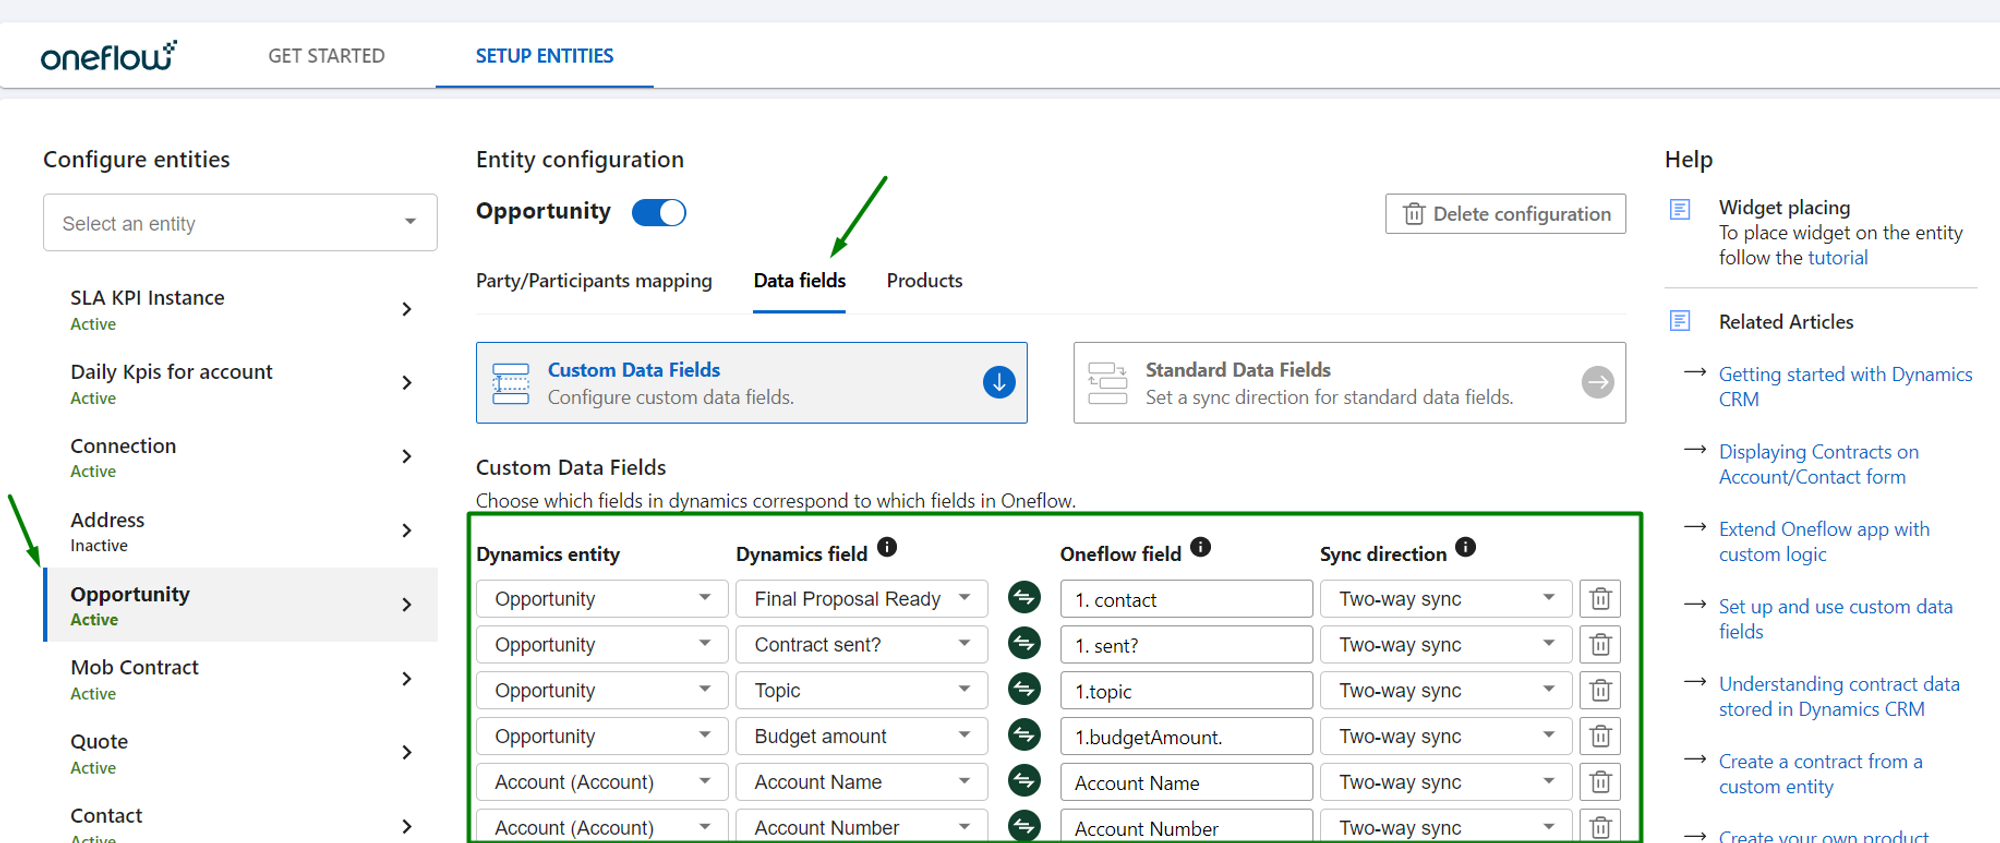This screenshot has height=843, width=2000.
Task: Click sync icon for Contract sent? row
Action: coord(1024,644)
